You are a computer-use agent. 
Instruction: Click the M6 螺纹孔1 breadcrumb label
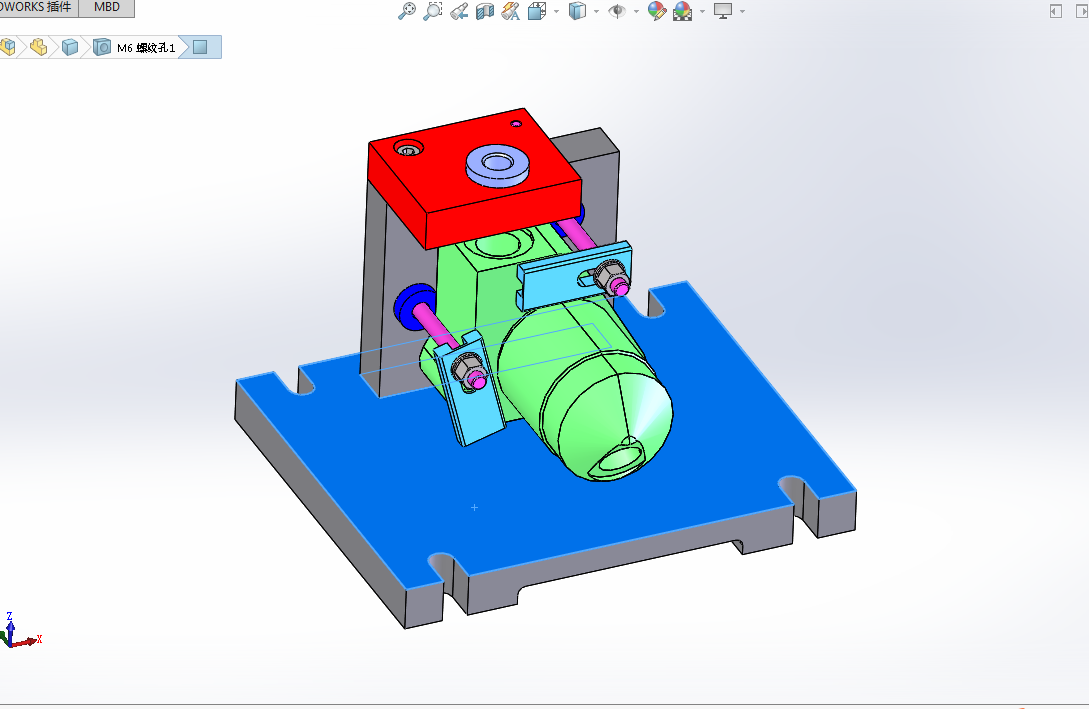tap(146, 48)
